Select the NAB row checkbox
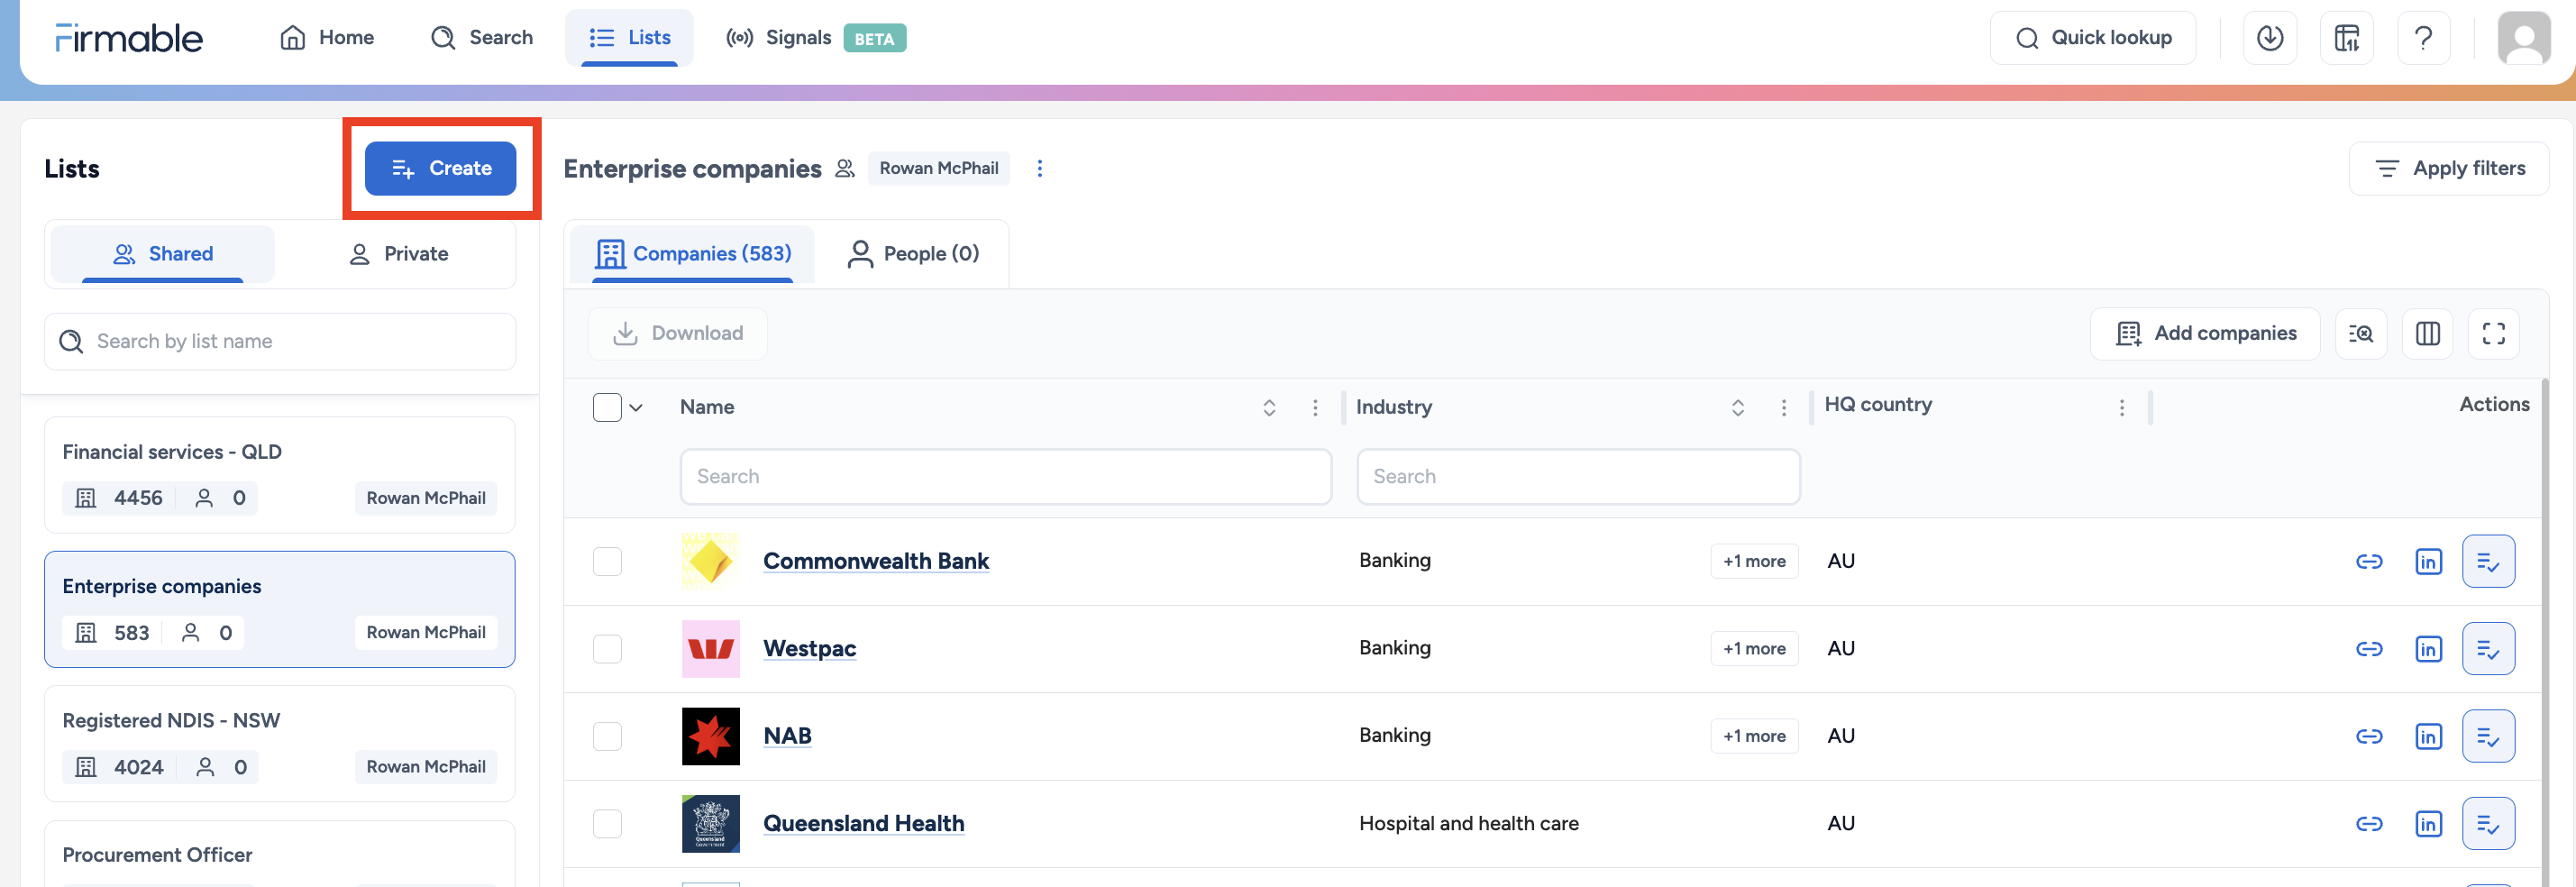The height and width of the screenshot is (887, 2576). [607, 736]
